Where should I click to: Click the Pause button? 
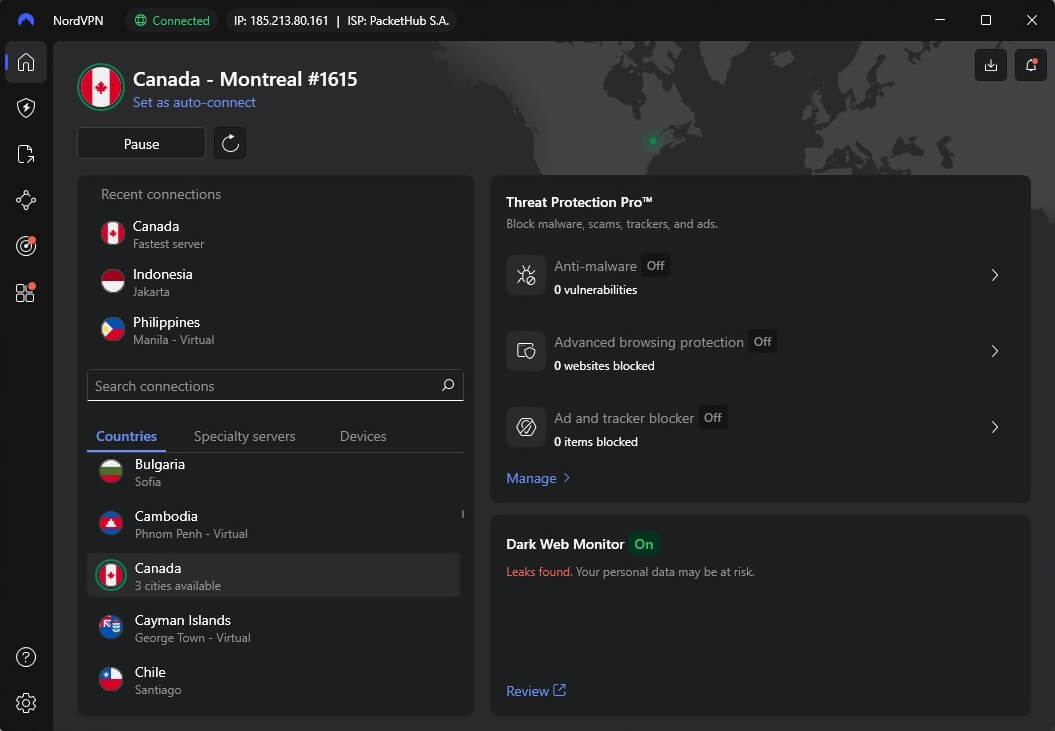140,143
